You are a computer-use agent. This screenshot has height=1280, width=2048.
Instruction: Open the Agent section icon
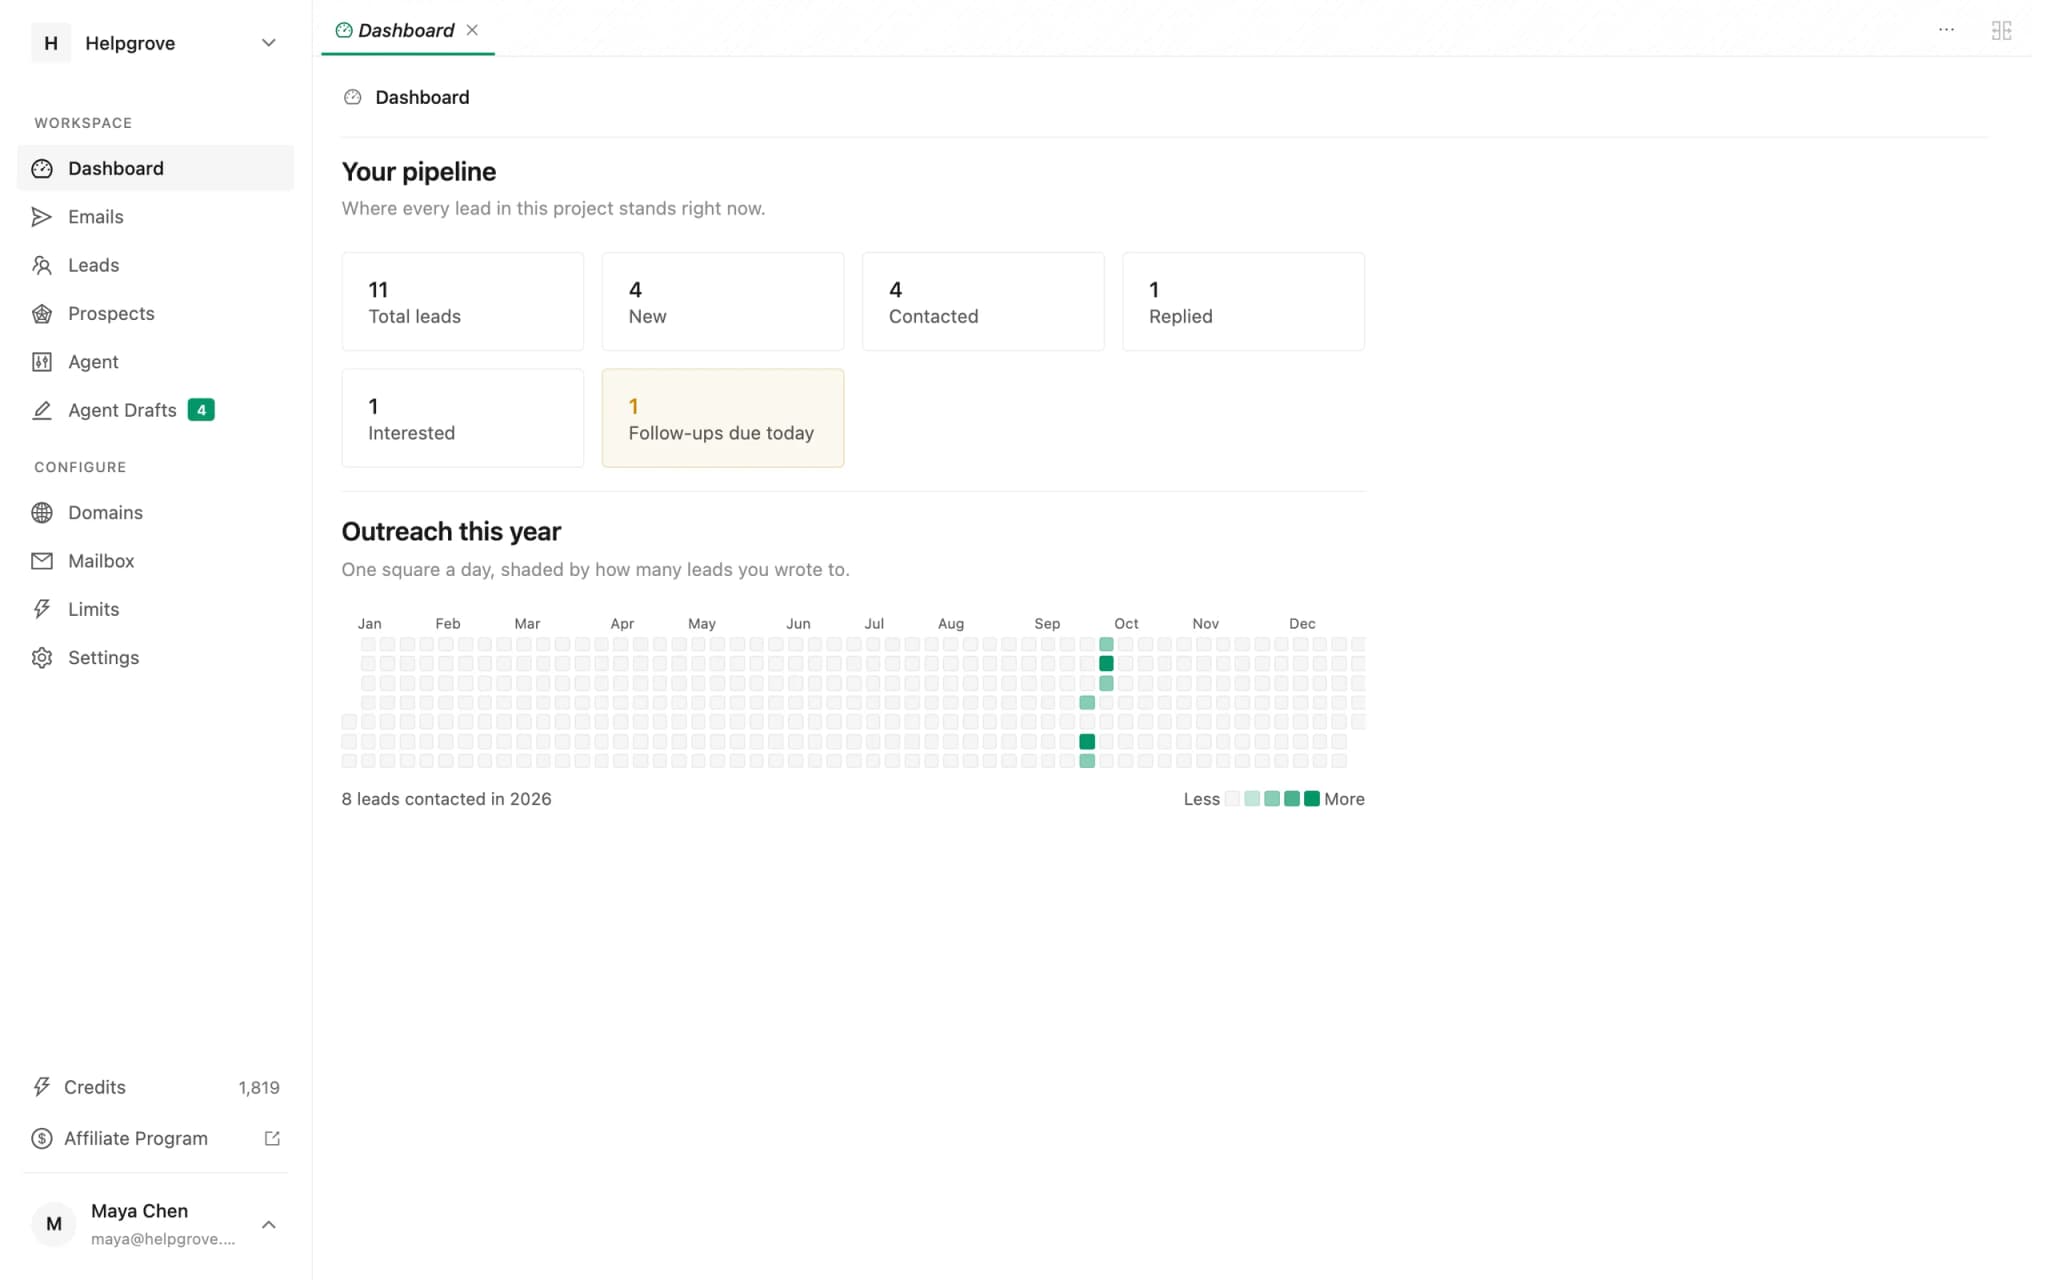click(42, 362)
